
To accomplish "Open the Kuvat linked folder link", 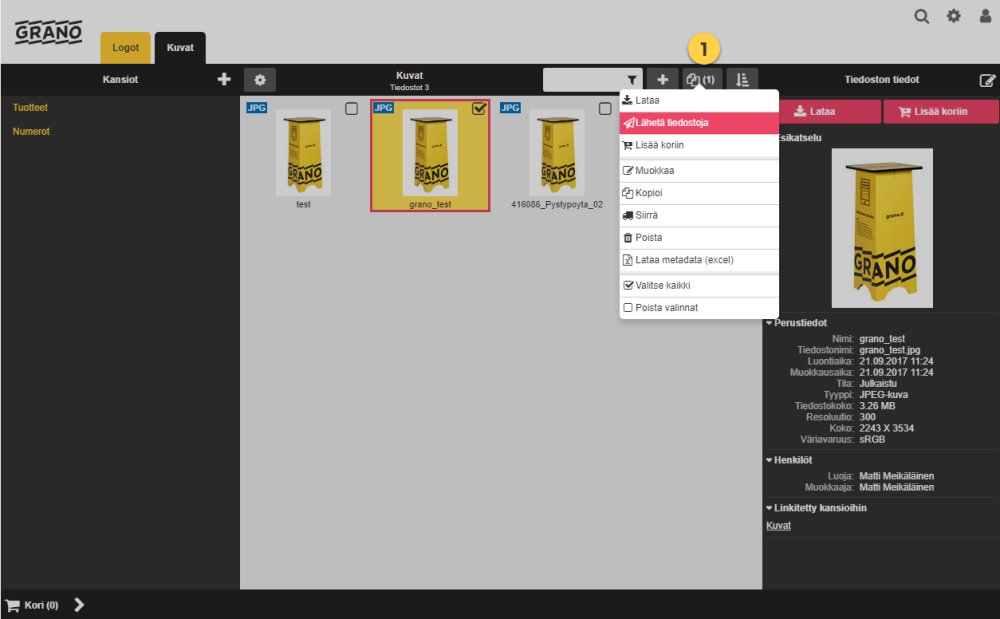I will point(778,525).
